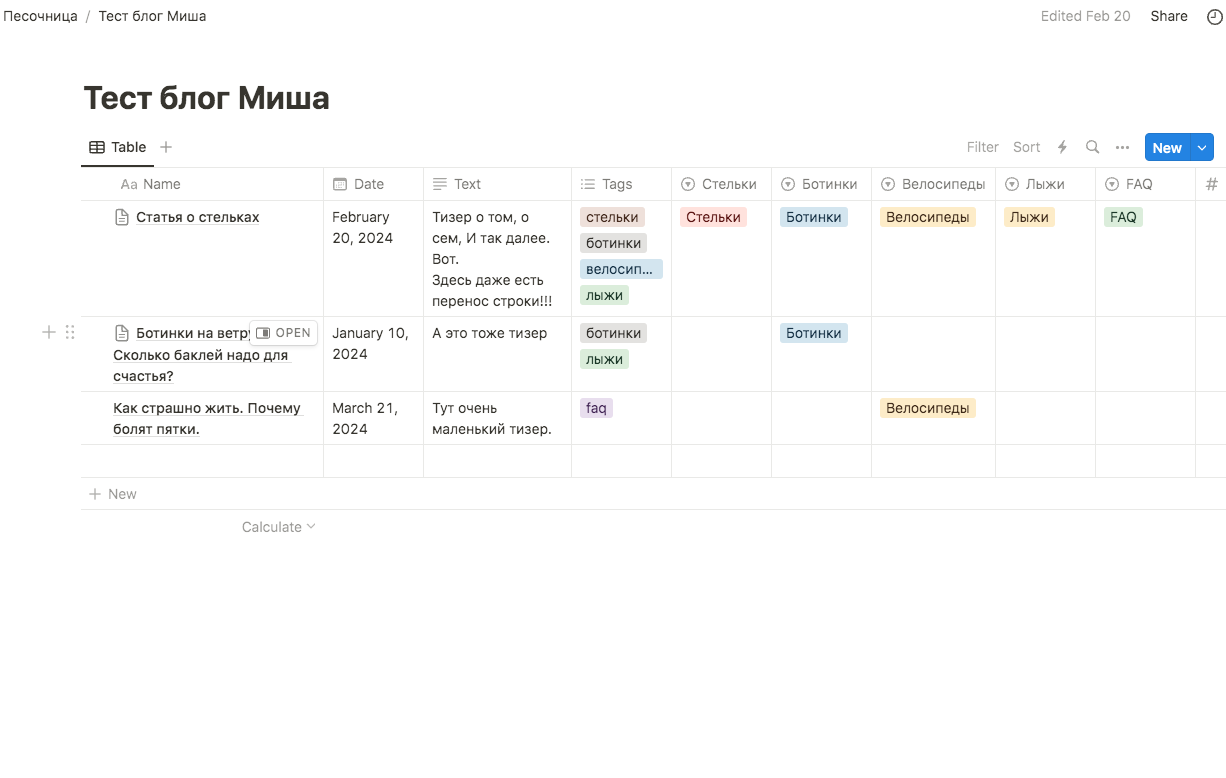1226x778 pixels.
Task: Click the Filter option in the toolbar
Action: click(x=982, y=147)
